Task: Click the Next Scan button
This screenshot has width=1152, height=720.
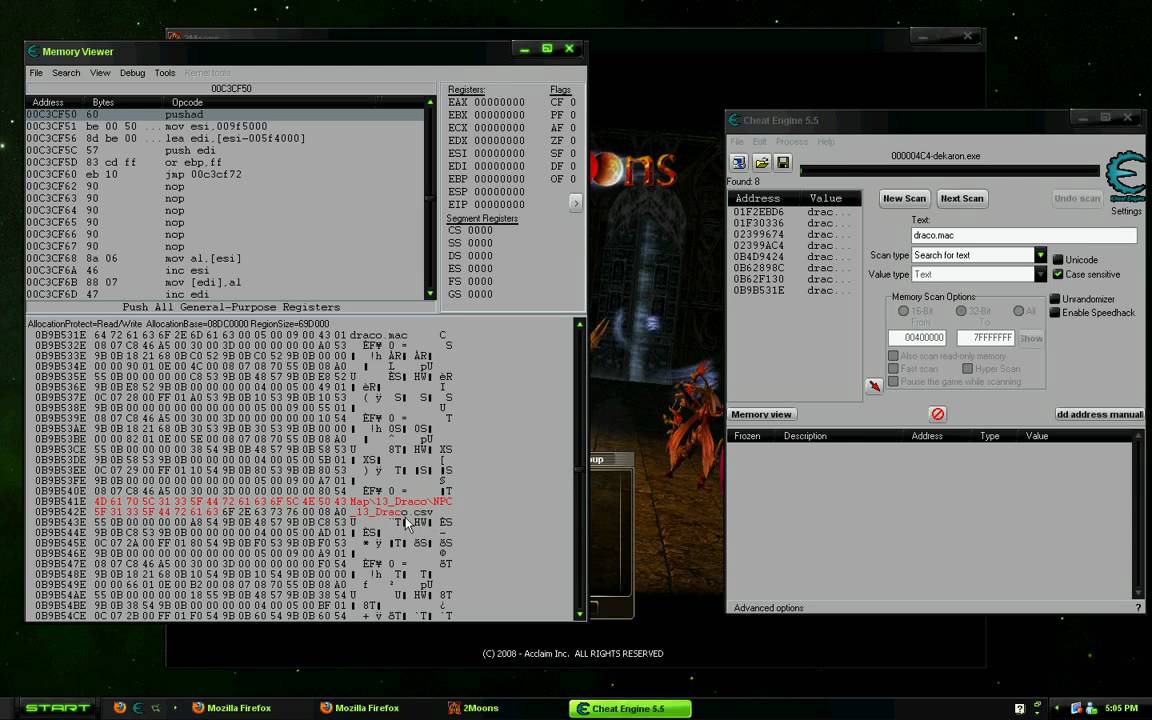Action: tap(962, 198)
